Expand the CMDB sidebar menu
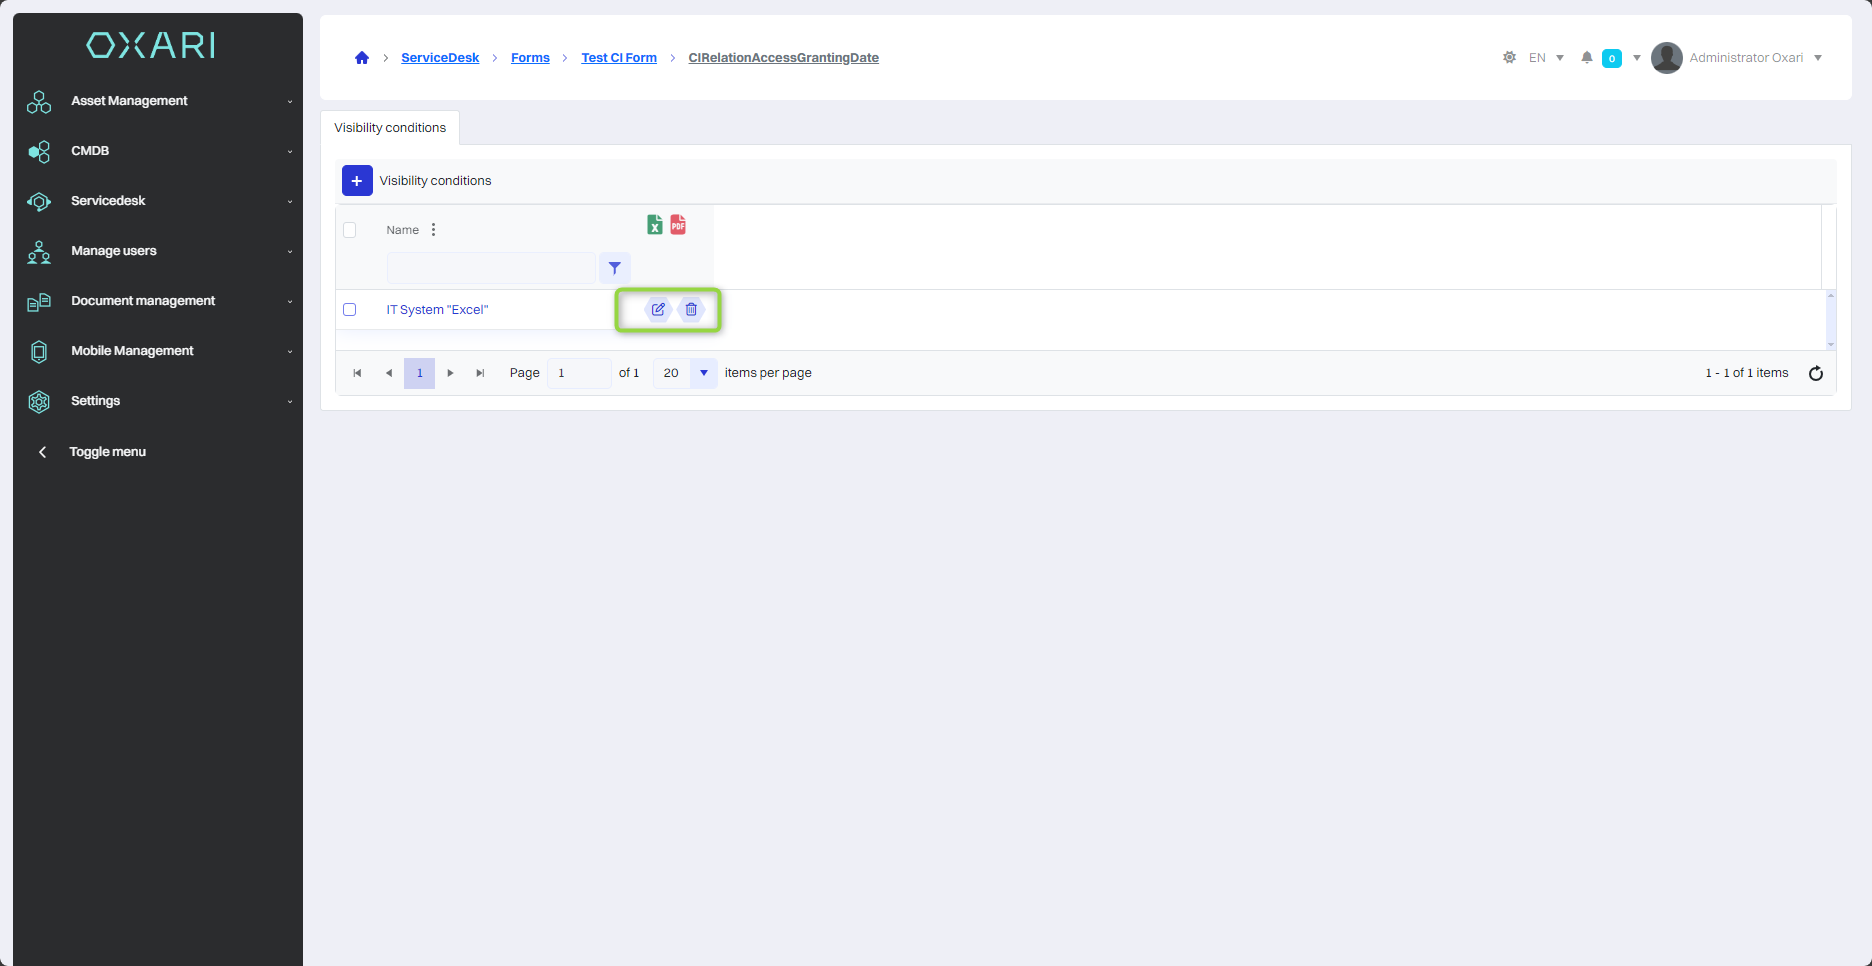Image resolution: width=1872 pixels, height=966 pixels. pyautogui.click(x=160, y=151)
